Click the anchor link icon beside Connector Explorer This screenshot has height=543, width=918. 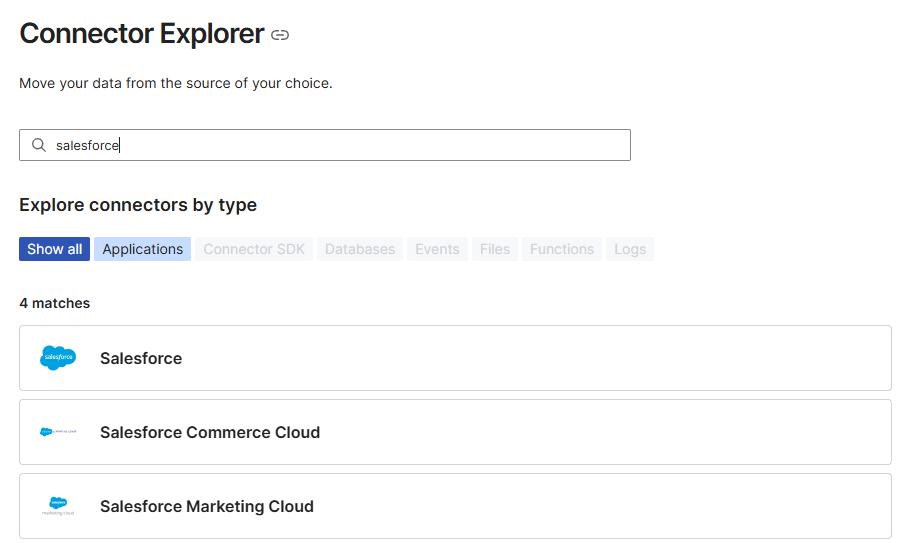pyautogui.click(x=280, y=35)
